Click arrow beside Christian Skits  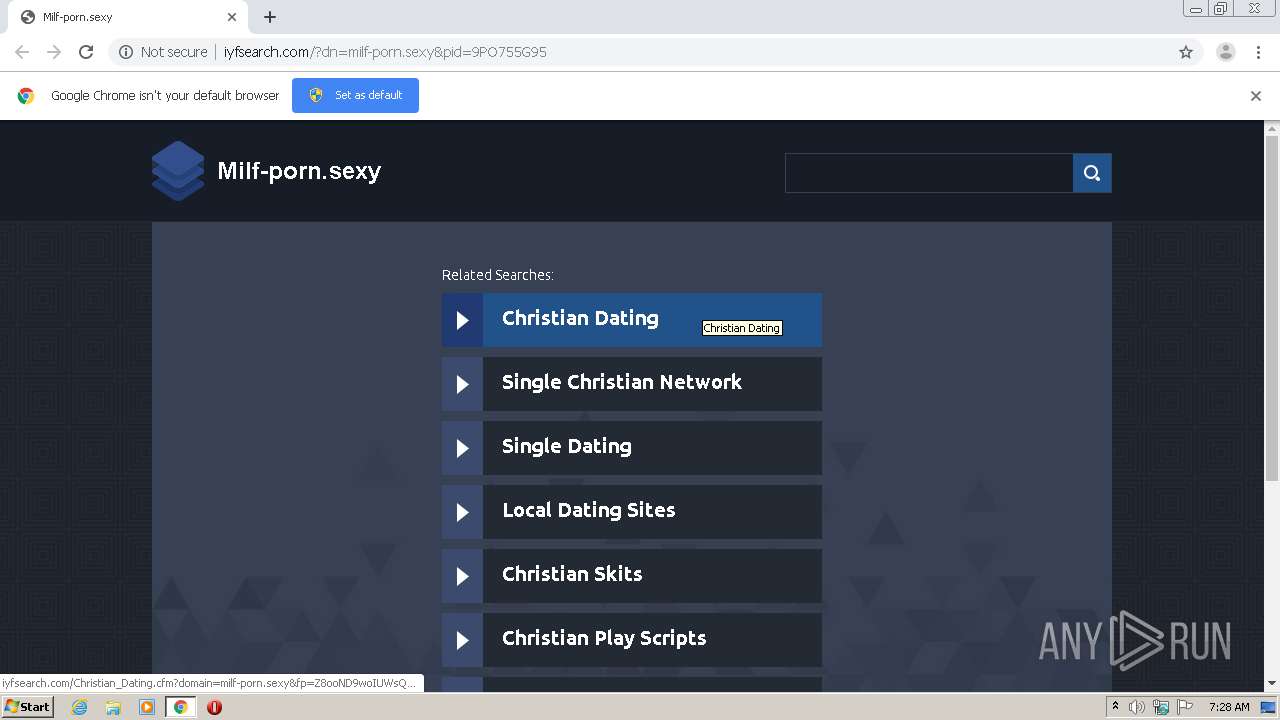coord(462,576)
